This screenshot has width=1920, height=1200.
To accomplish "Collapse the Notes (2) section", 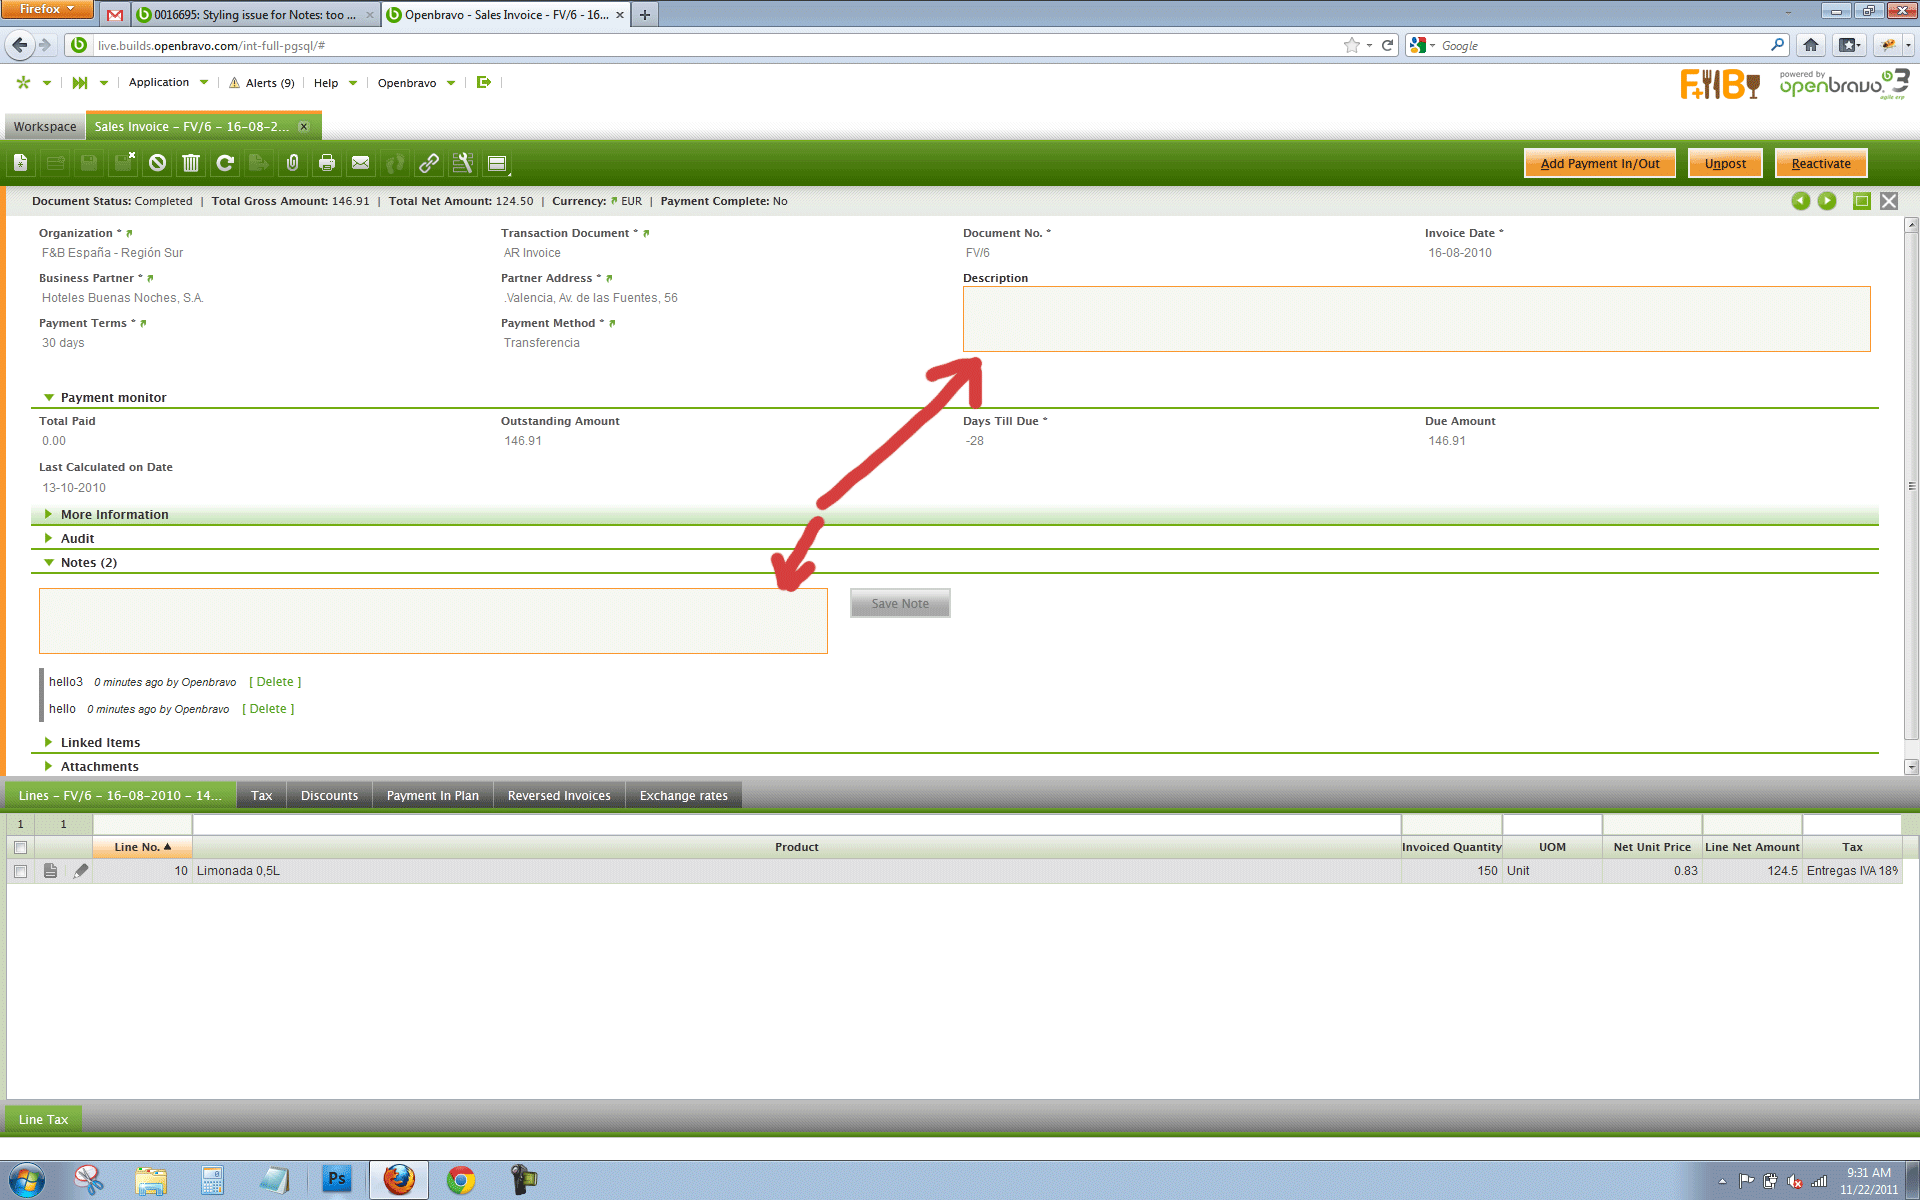I will (88, 563).
